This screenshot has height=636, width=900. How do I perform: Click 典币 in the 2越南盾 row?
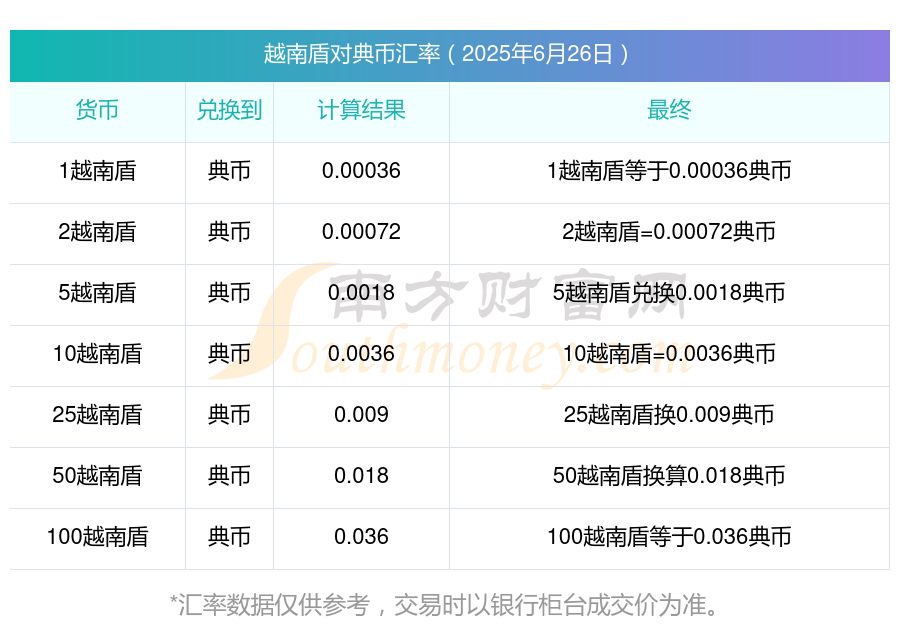(229, 232)
